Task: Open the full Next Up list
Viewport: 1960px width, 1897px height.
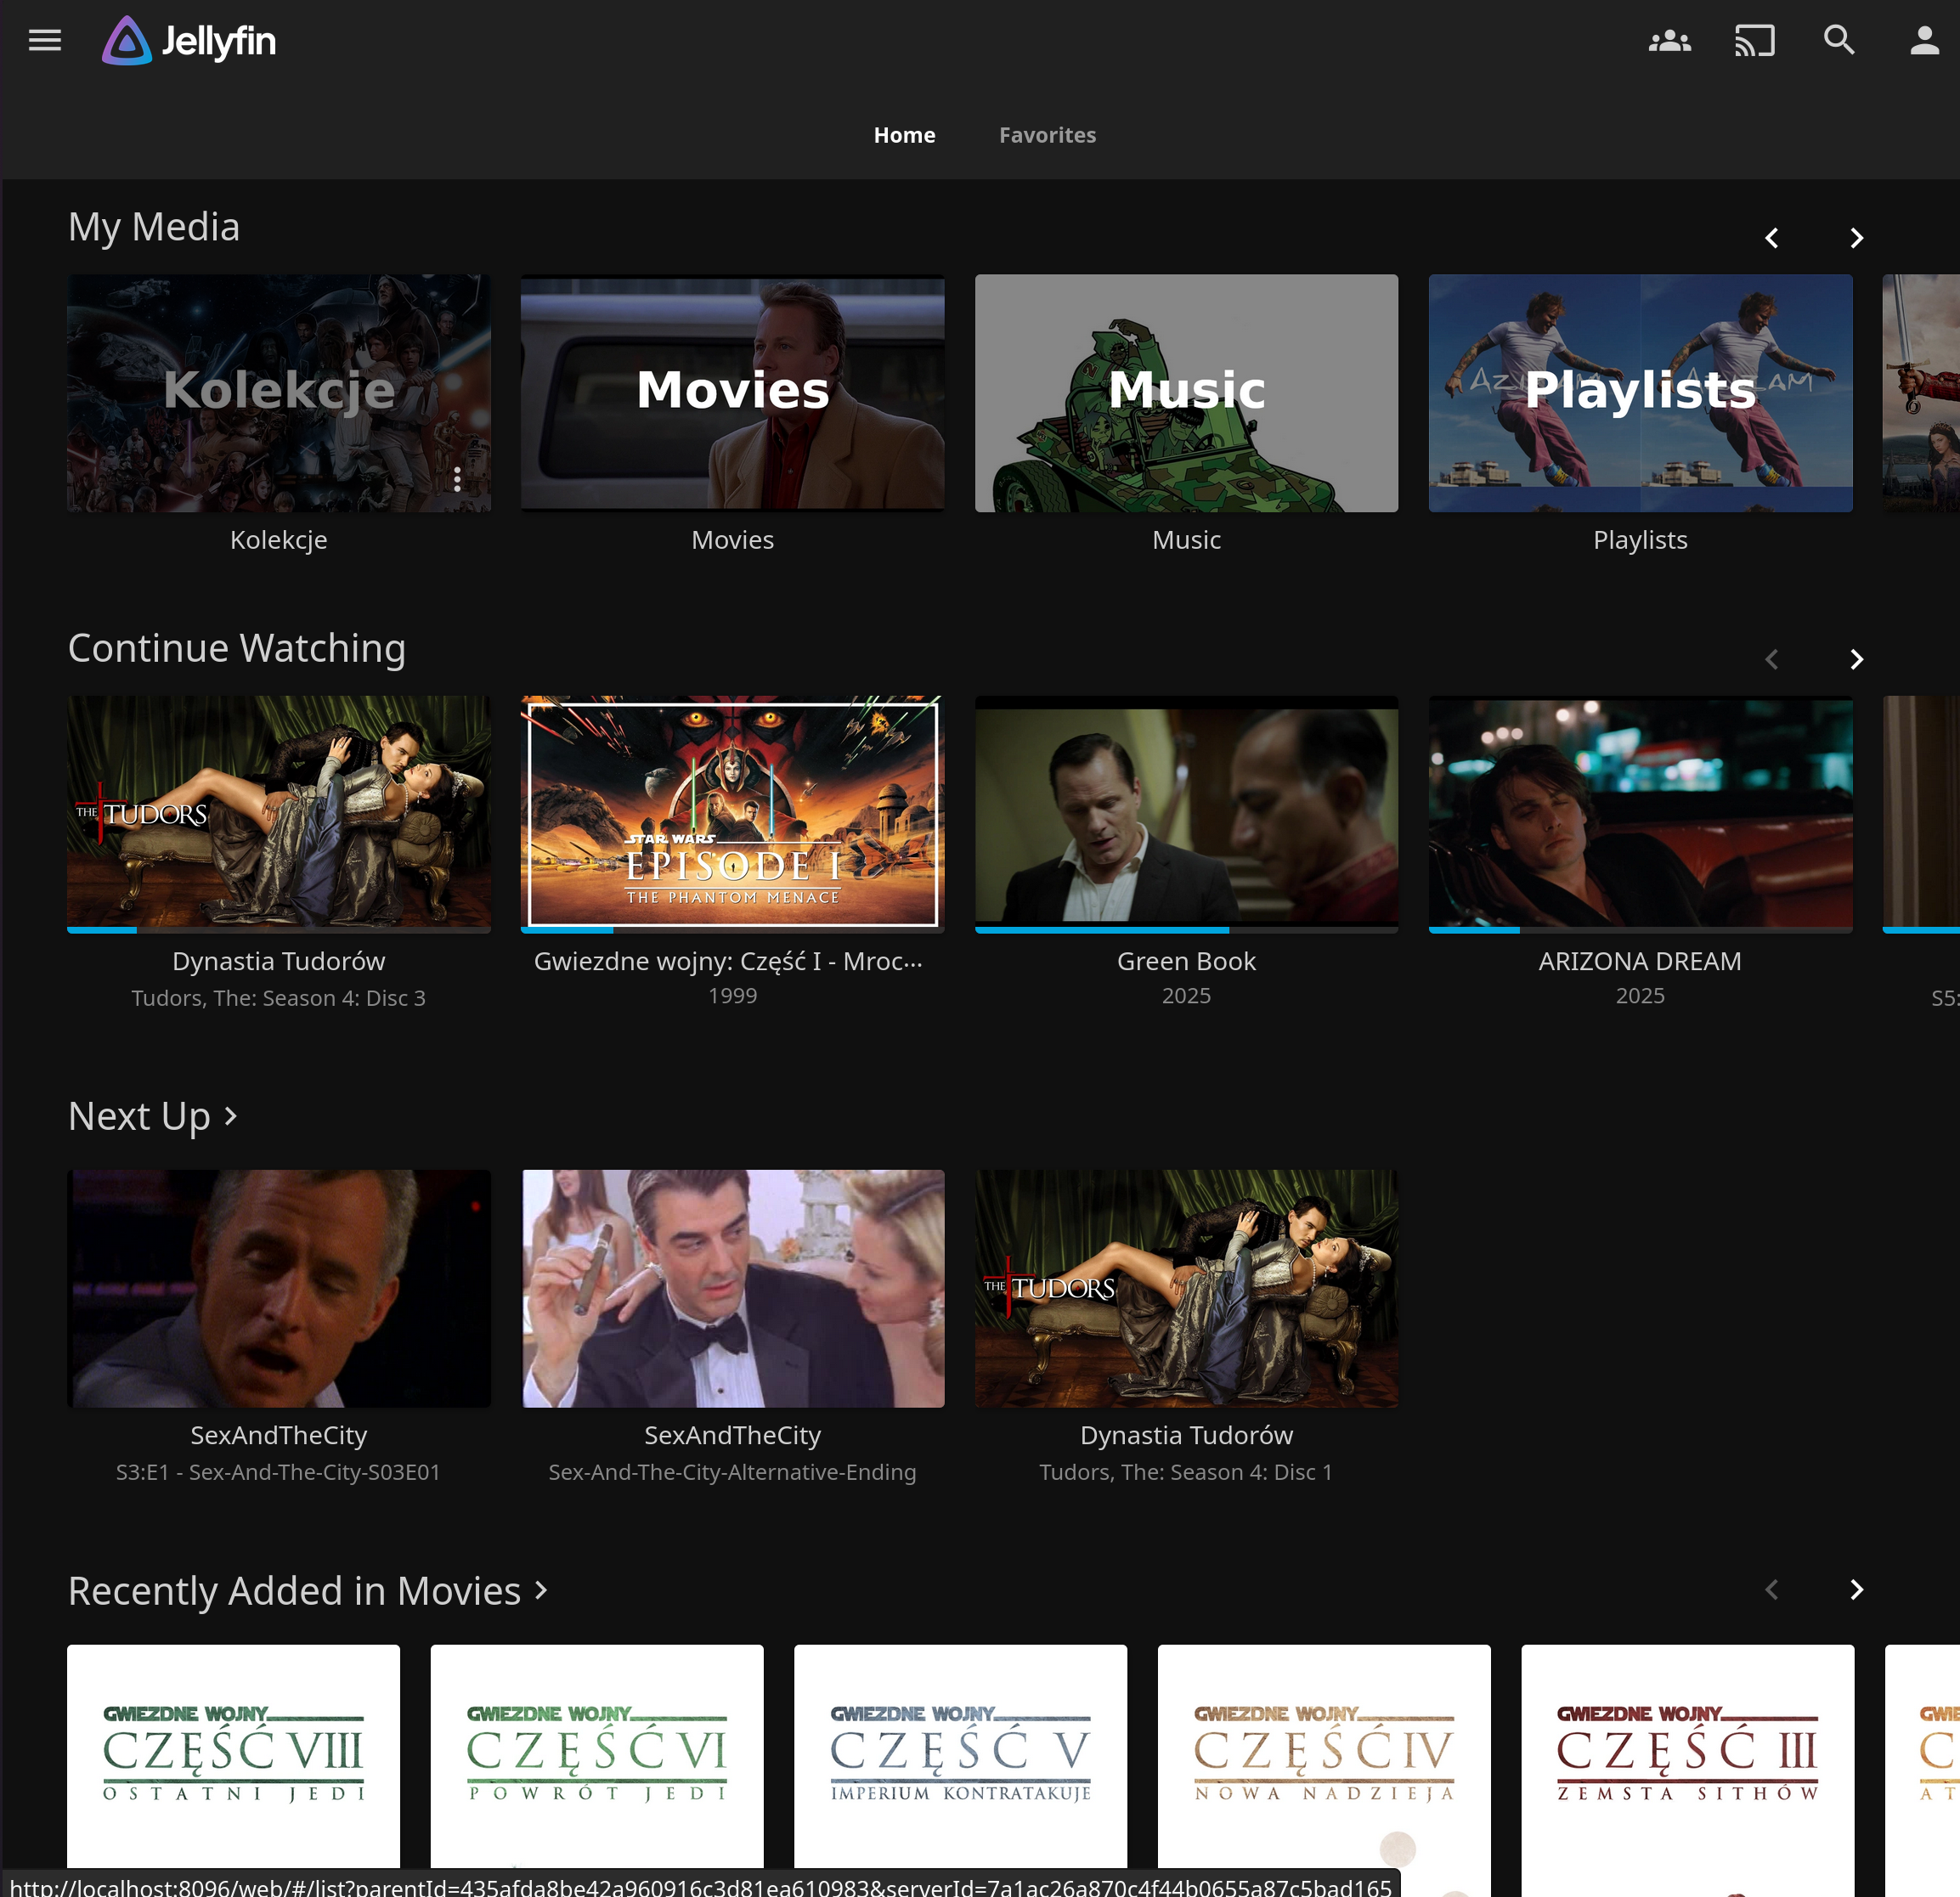Action: pos(152,1116)
